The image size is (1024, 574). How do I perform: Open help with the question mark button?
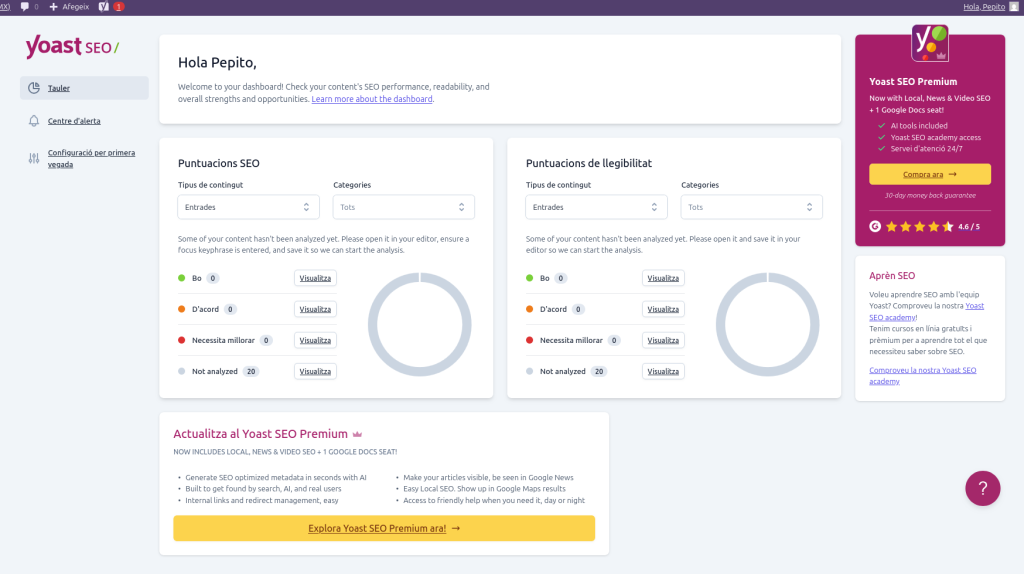[982, 488]
